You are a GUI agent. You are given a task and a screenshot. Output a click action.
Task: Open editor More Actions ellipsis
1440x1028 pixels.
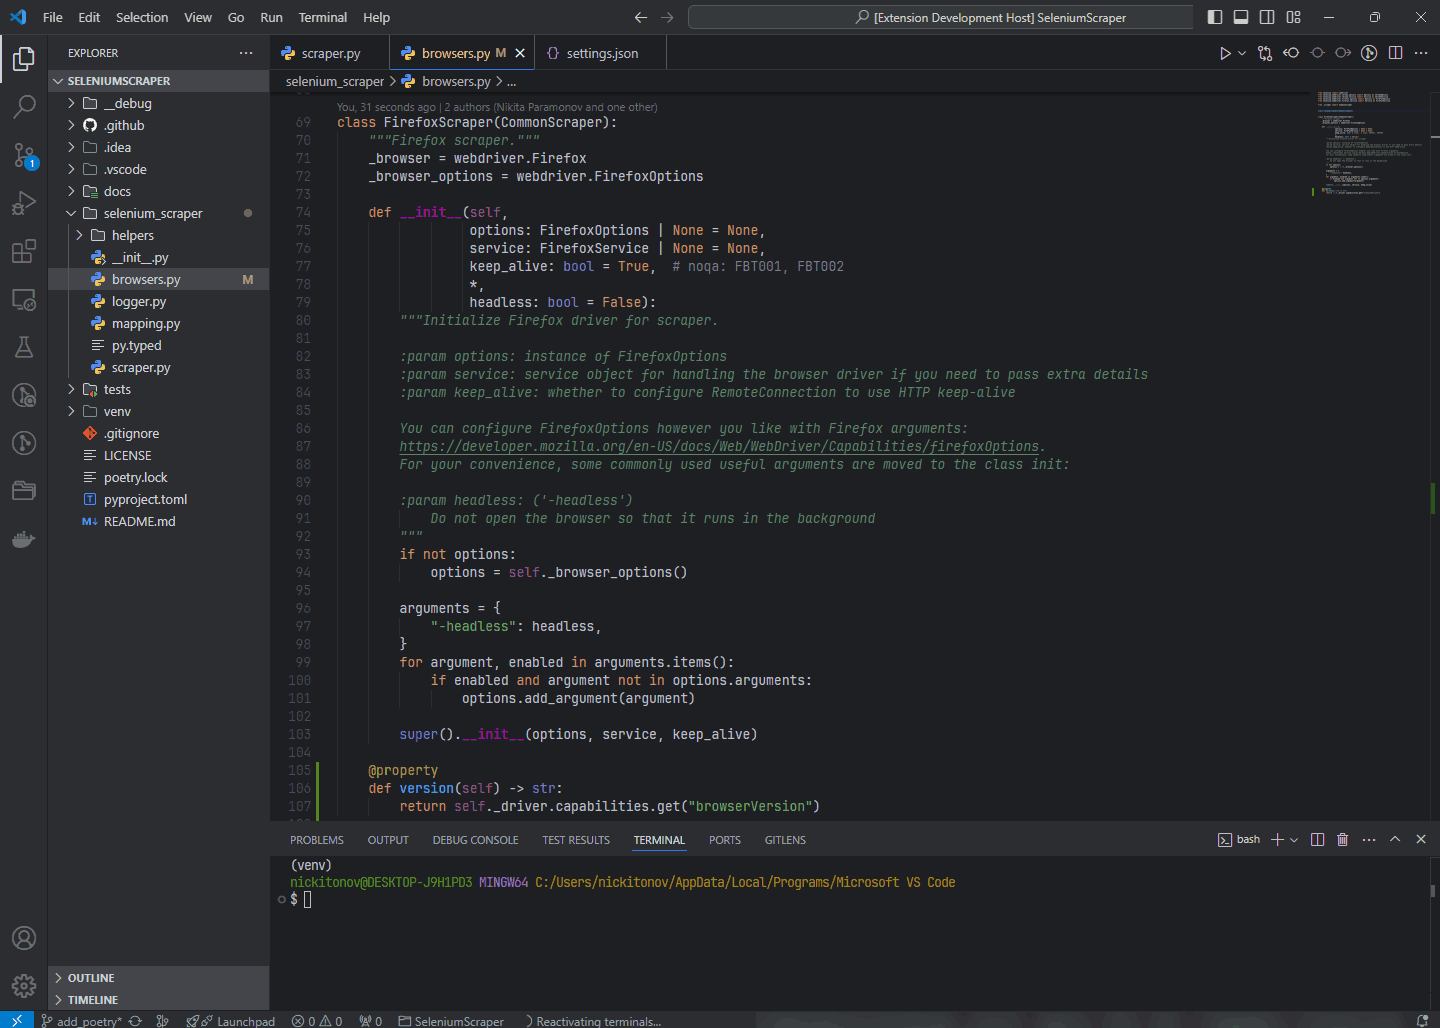tap(1421, 53)
